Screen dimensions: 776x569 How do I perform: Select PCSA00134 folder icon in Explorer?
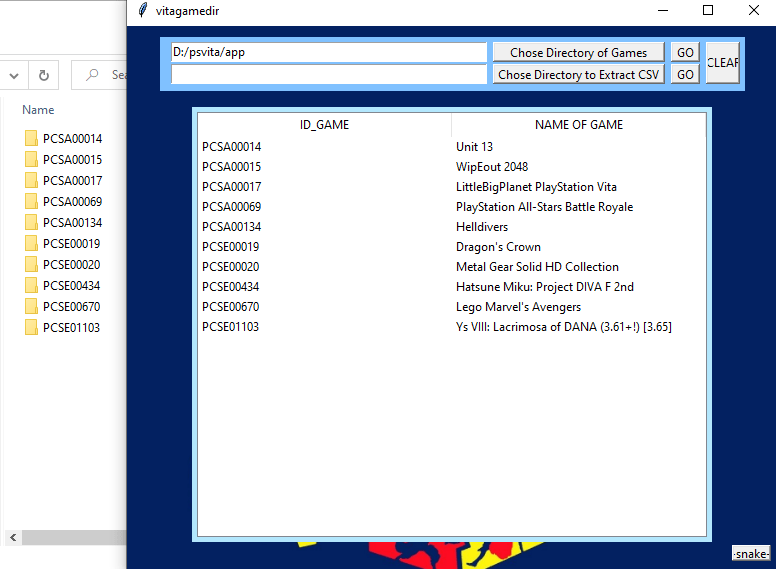(x=31, y=222)
